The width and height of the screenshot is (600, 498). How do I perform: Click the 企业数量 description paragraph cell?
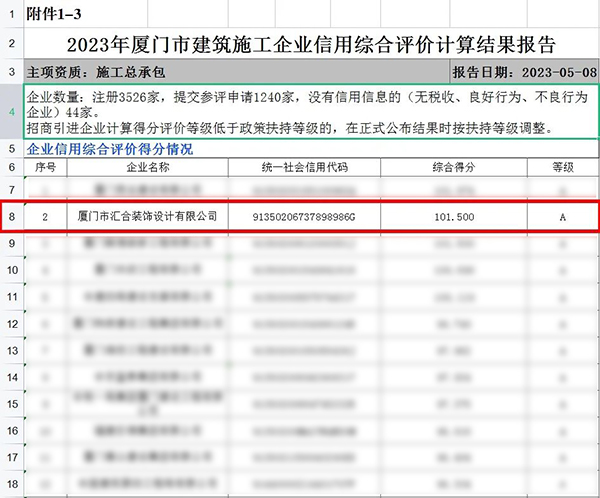pos(310,111)
